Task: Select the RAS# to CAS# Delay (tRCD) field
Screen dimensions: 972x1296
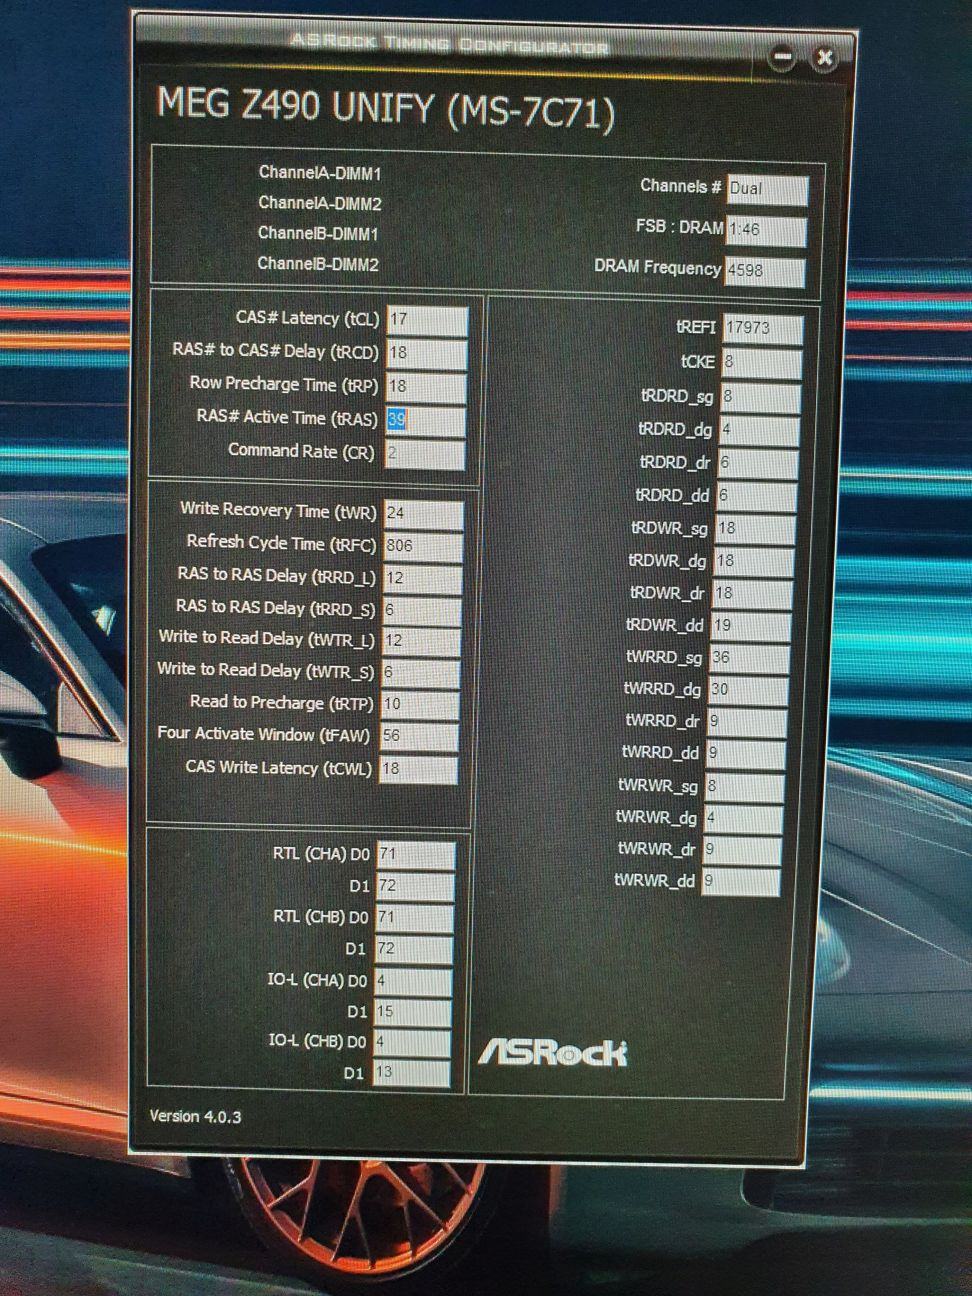Action: 427,353
